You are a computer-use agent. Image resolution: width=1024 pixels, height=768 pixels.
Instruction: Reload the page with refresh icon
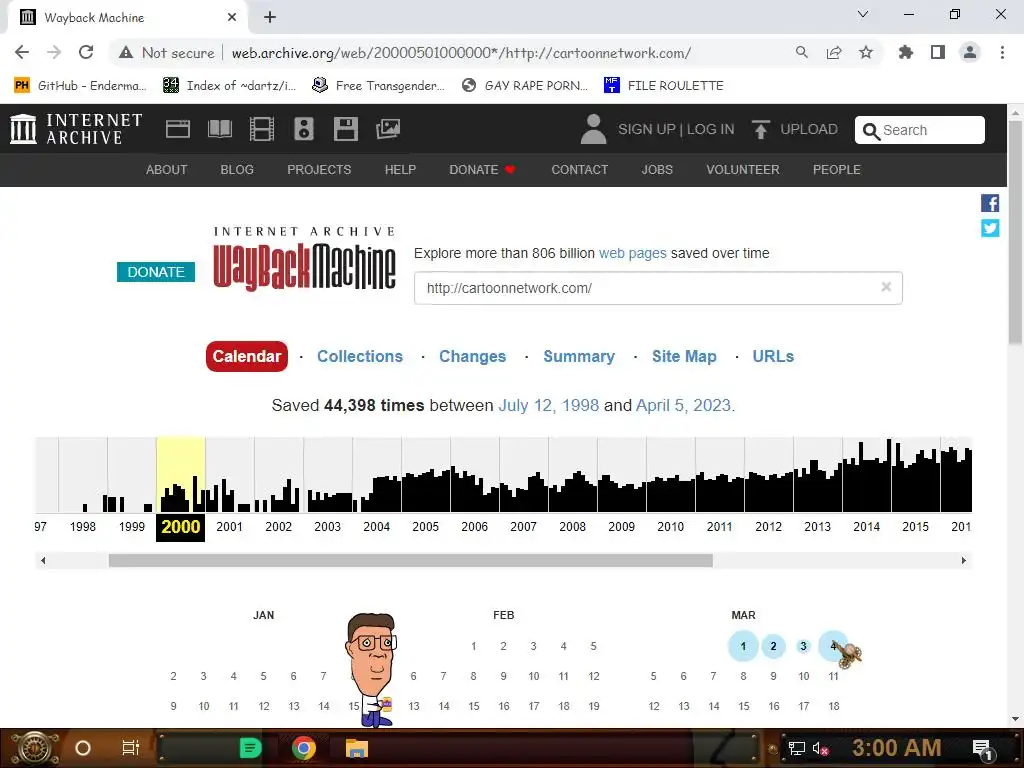click(86, 52)
